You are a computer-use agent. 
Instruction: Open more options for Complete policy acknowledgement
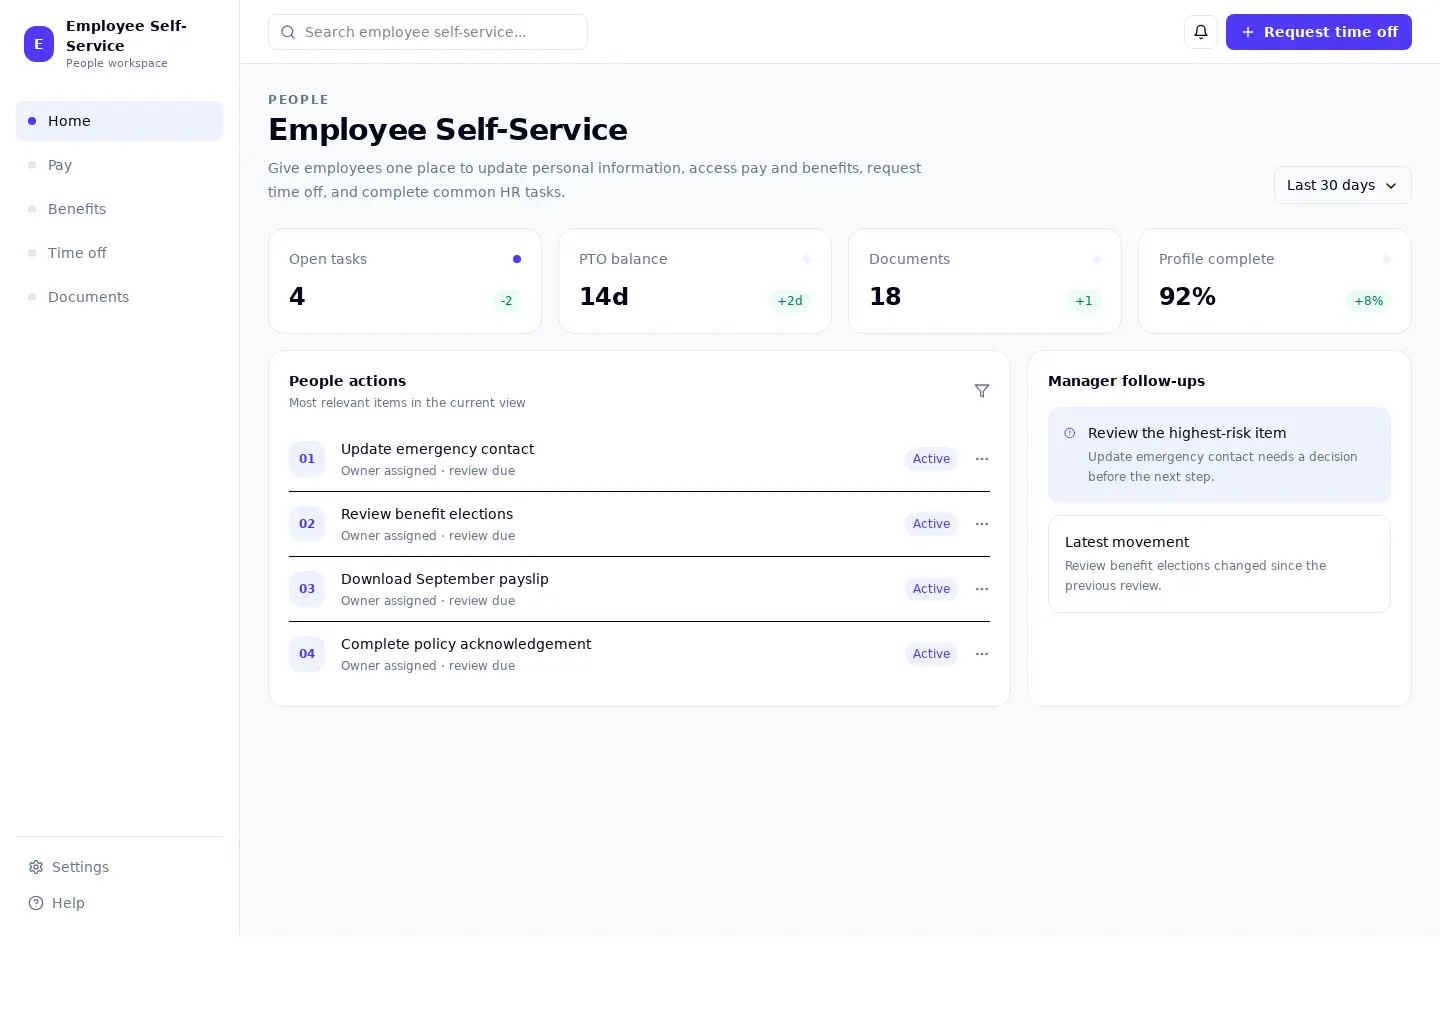tap(982, 654)
